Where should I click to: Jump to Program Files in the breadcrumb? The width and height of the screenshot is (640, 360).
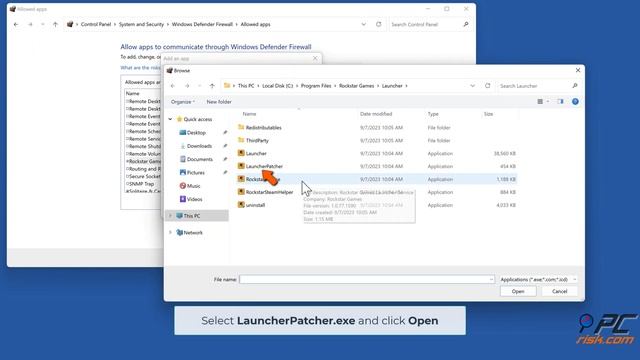click(x=316, y=86)
